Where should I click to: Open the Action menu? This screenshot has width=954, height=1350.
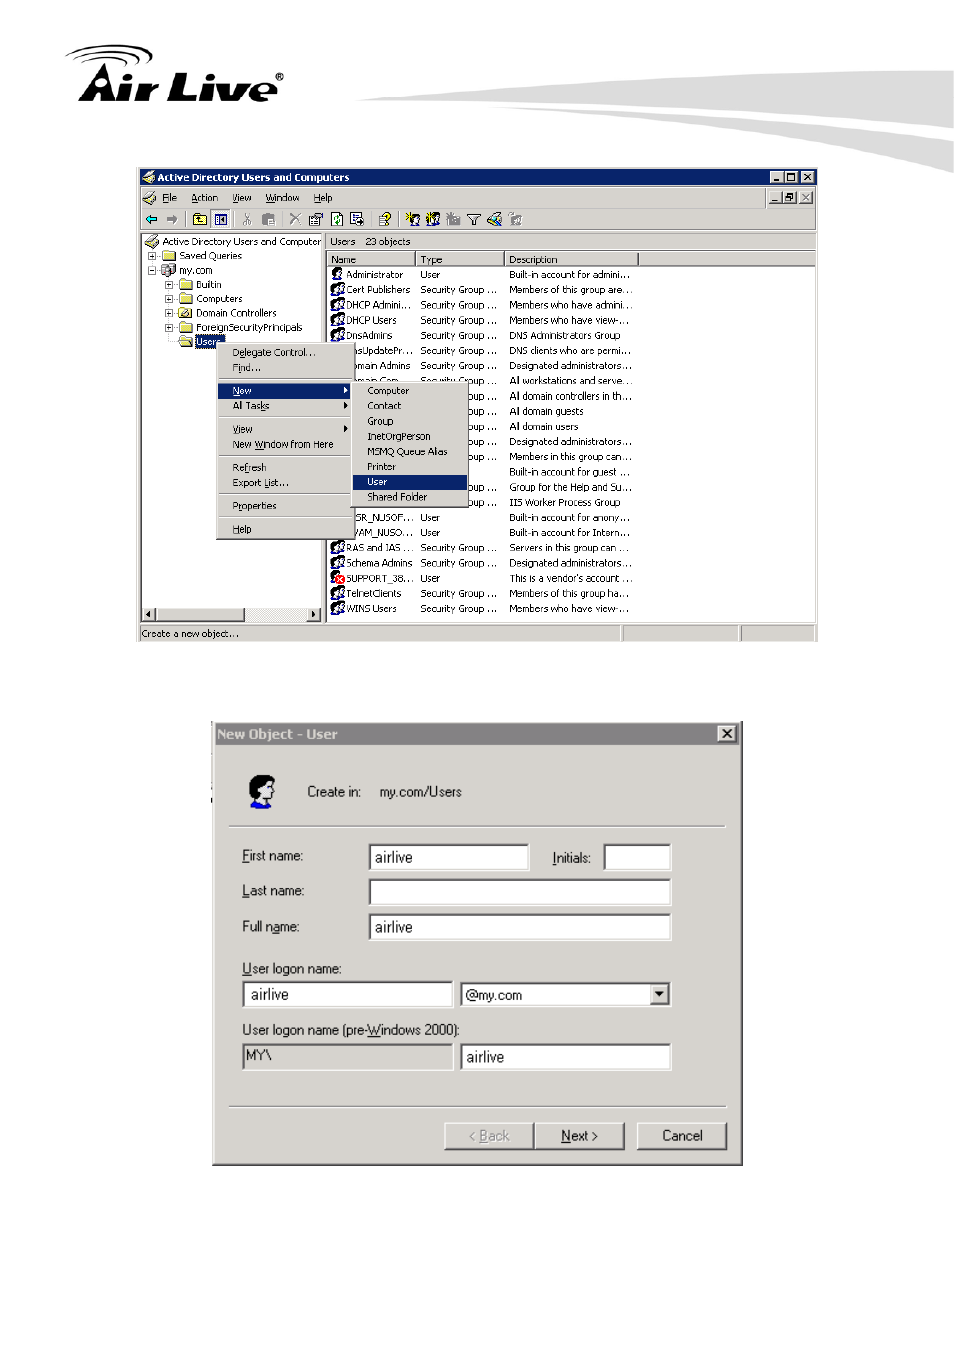[x=205, y=198]
